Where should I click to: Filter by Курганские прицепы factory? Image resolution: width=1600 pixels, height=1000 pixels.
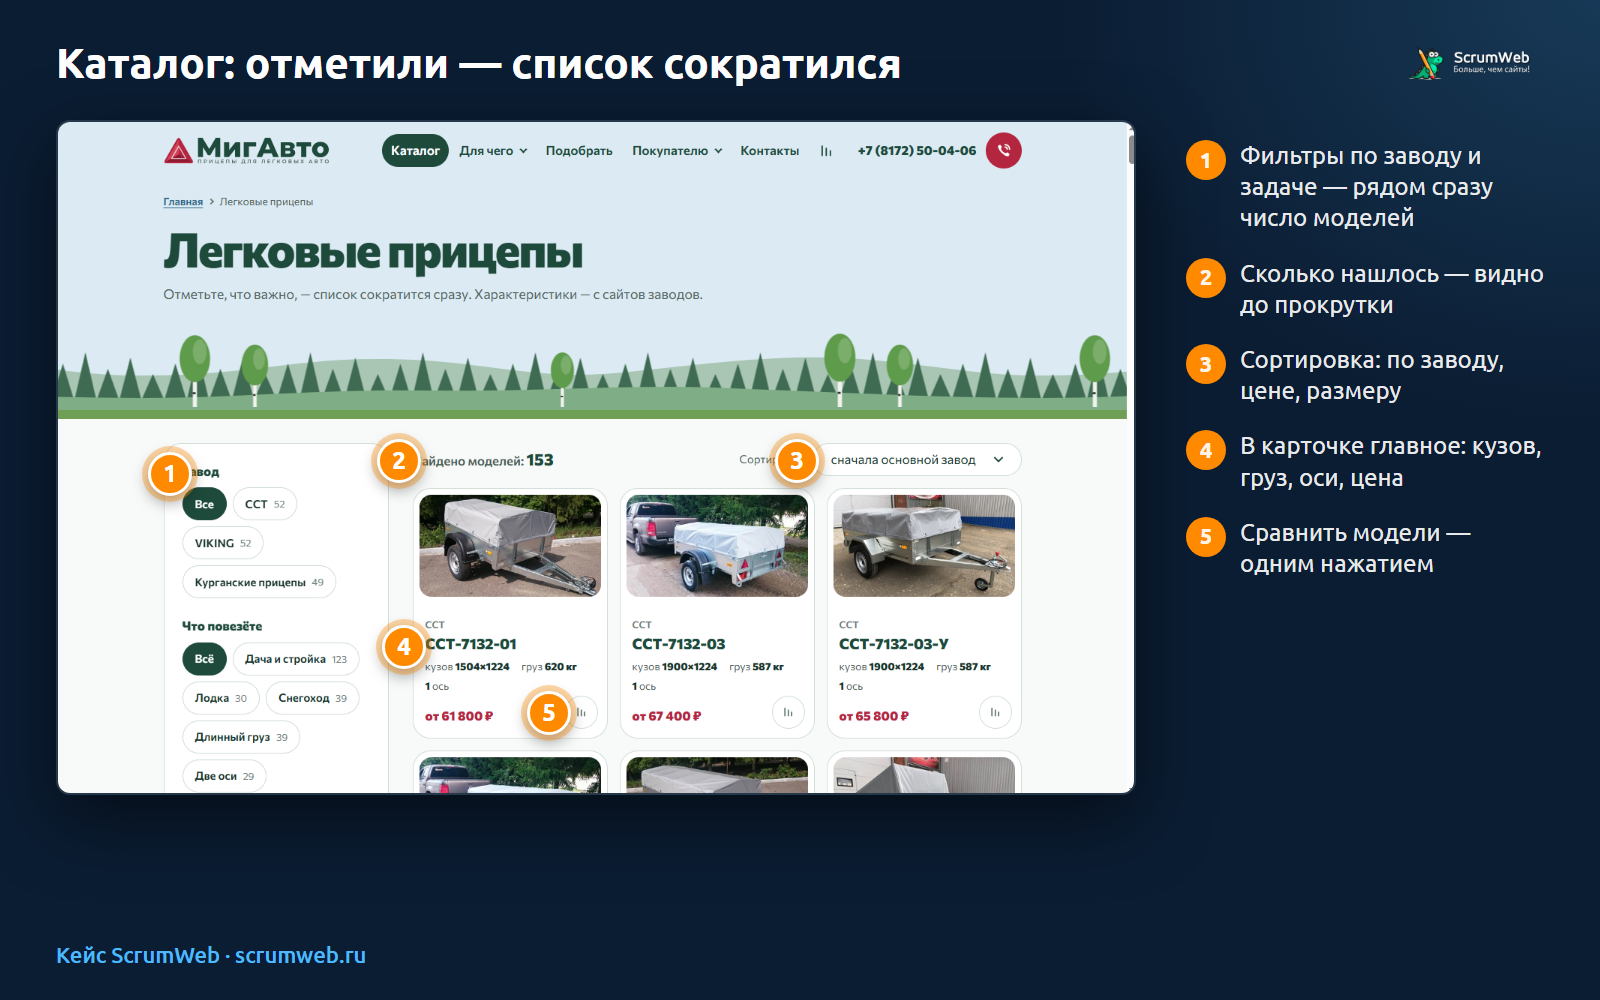tap(259, 582)
